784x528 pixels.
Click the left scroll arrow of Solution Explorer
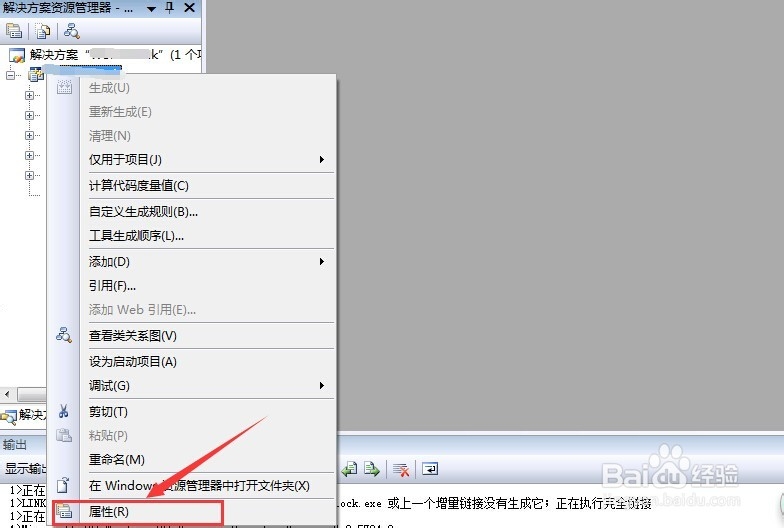coord(7,394)
